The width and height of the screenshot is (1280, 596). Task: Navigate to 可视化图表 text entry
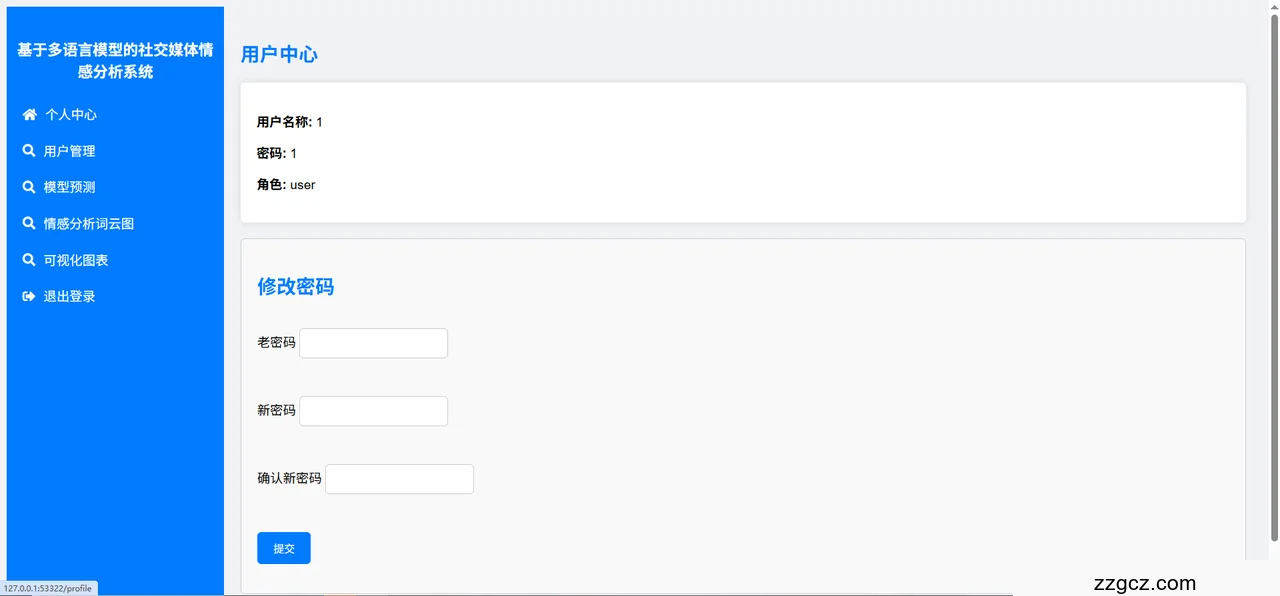(76, 260)
